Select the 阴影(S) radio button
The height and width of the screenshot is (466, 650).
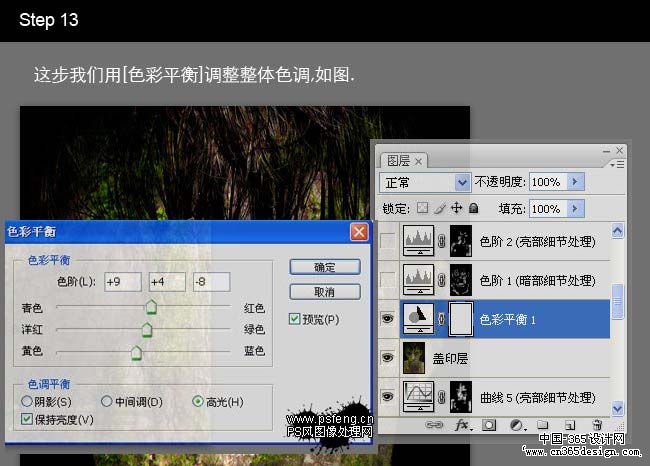pyautogui.click(x=27, y=401)
